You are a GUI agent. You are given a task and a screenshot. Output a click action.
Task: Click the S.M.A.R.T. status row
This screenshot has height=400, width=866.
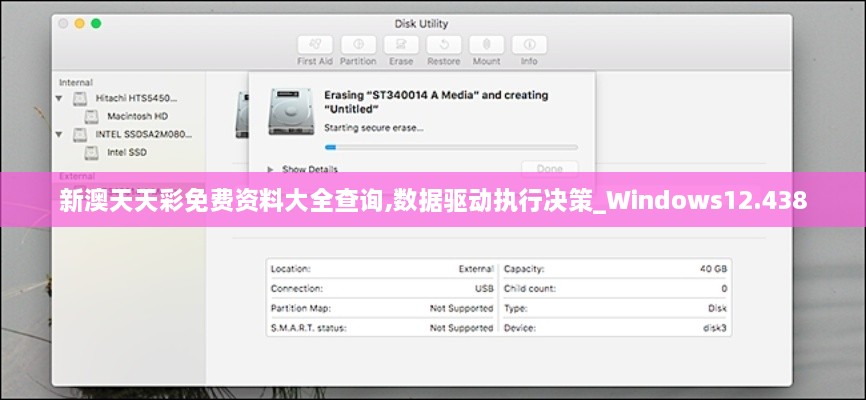coord(382,328)
